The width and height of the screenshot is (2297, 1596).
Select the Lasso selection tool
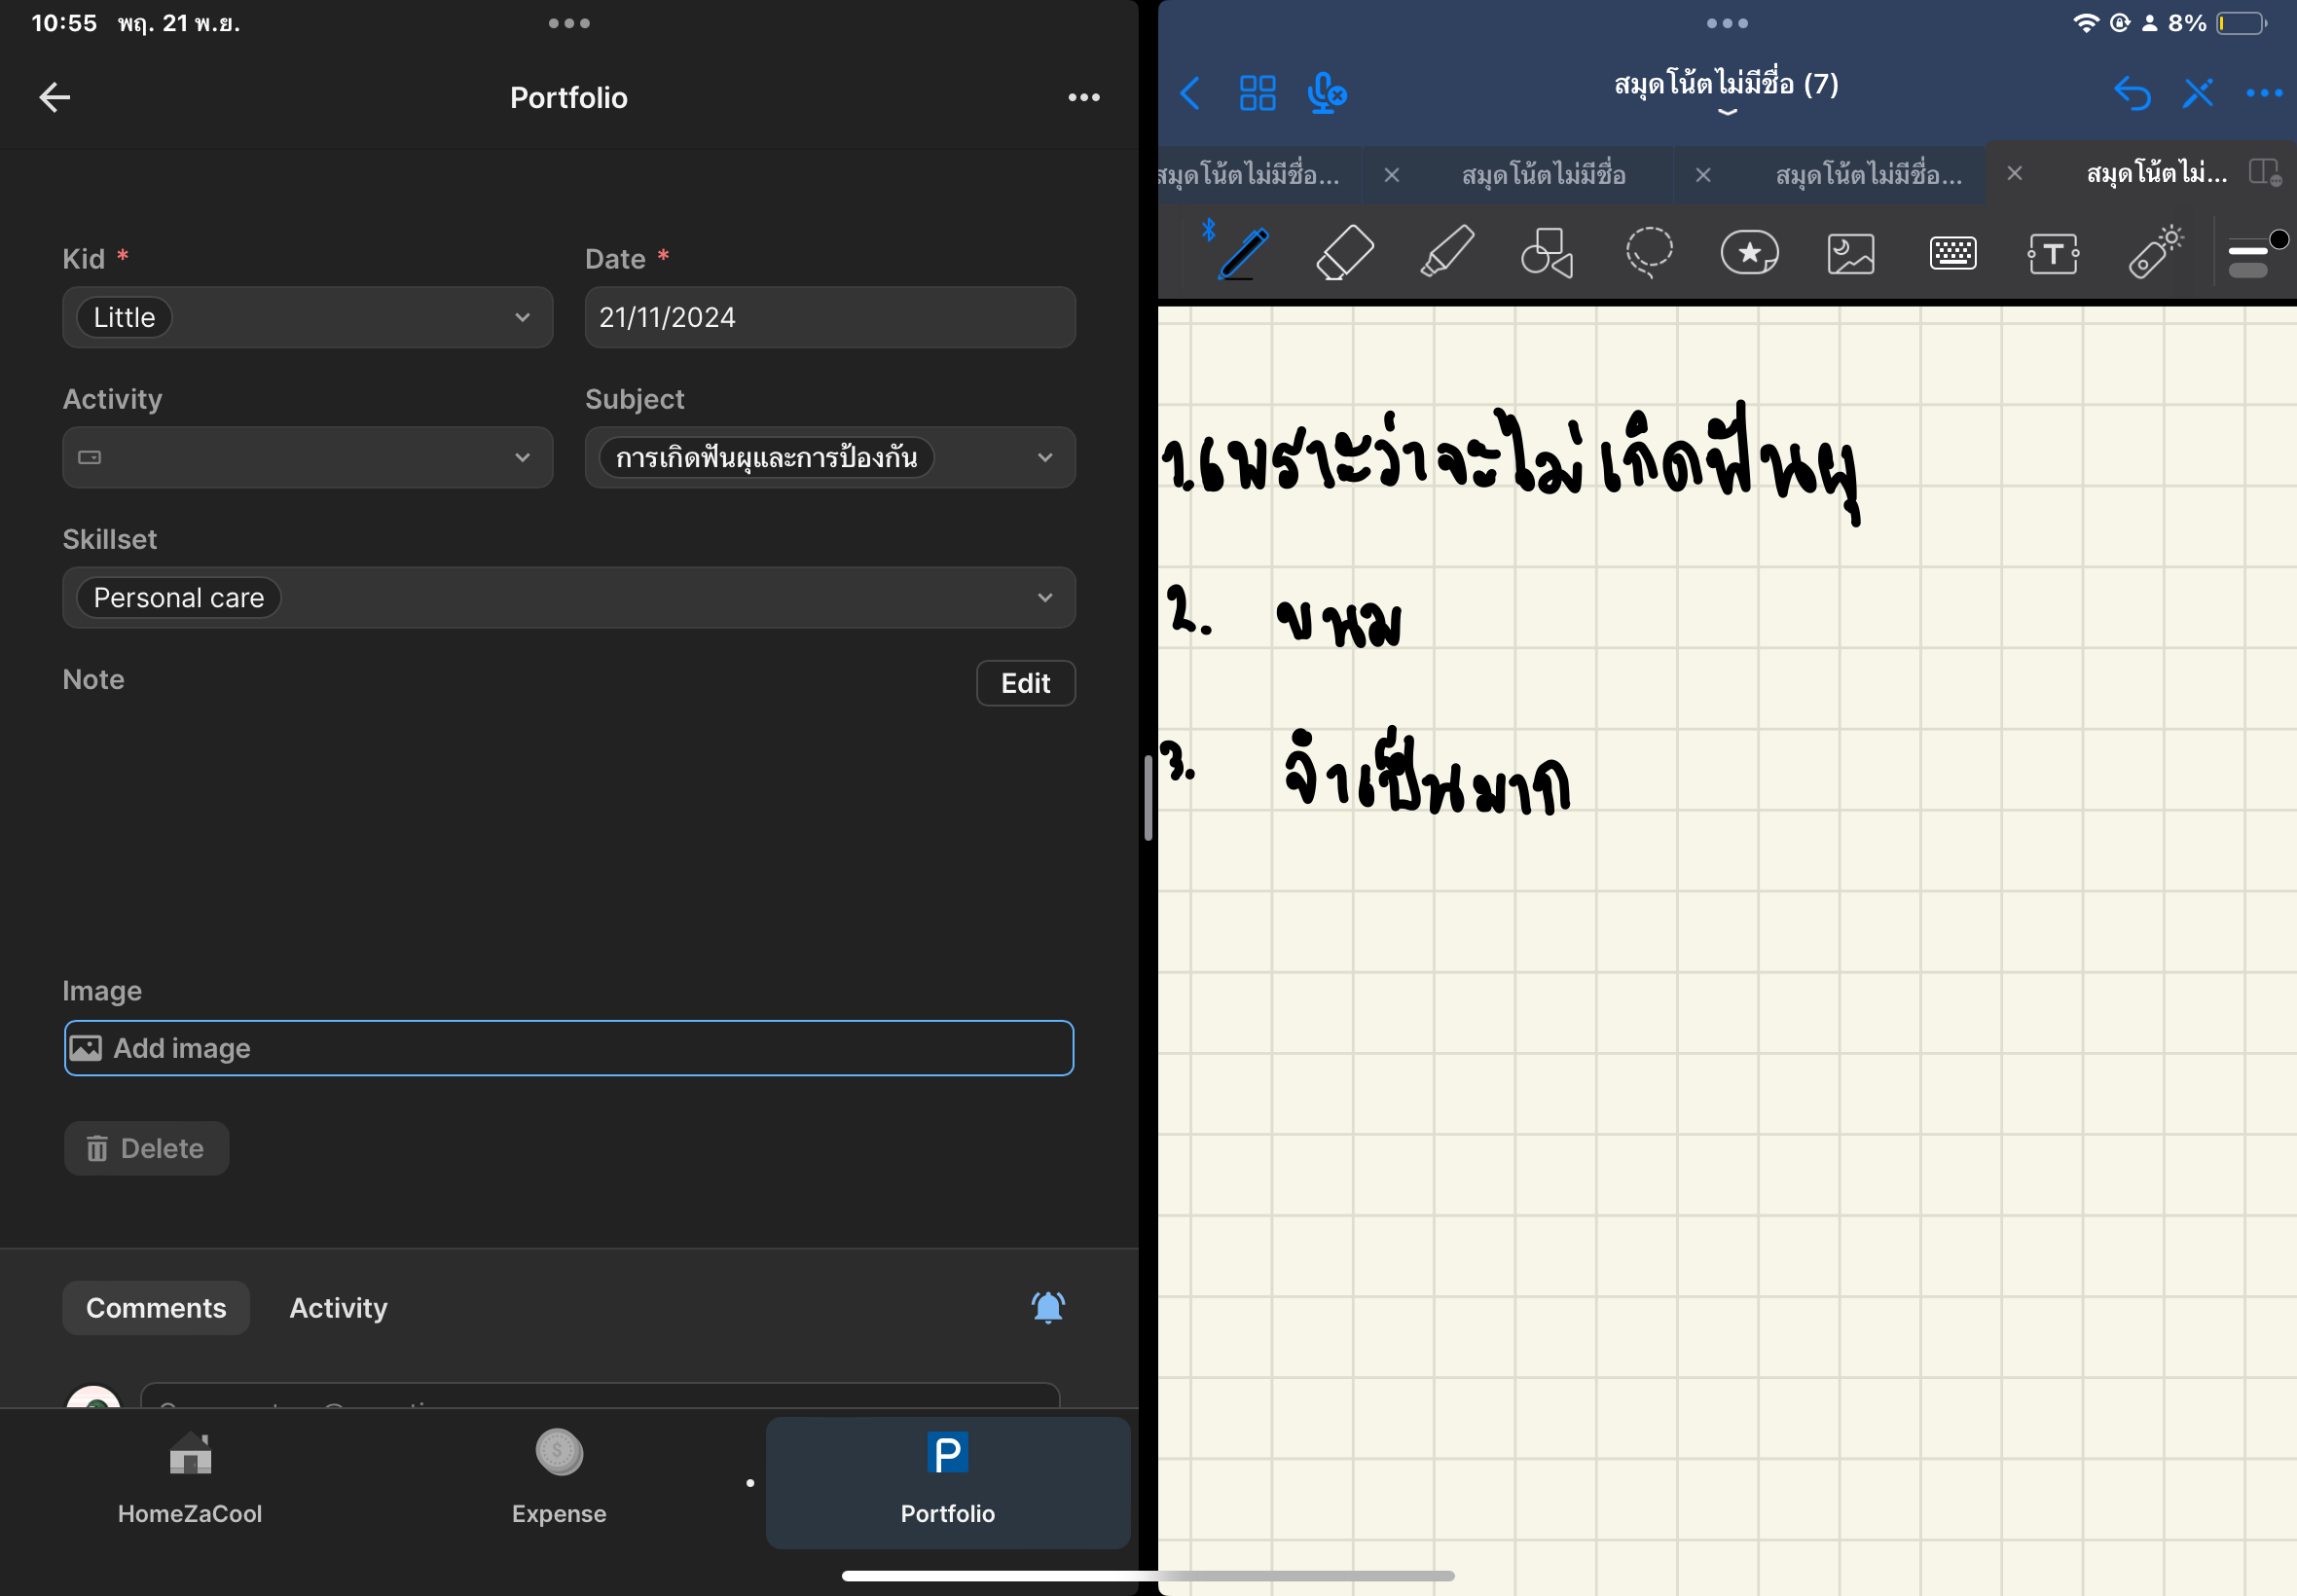tap(1648, 252)
